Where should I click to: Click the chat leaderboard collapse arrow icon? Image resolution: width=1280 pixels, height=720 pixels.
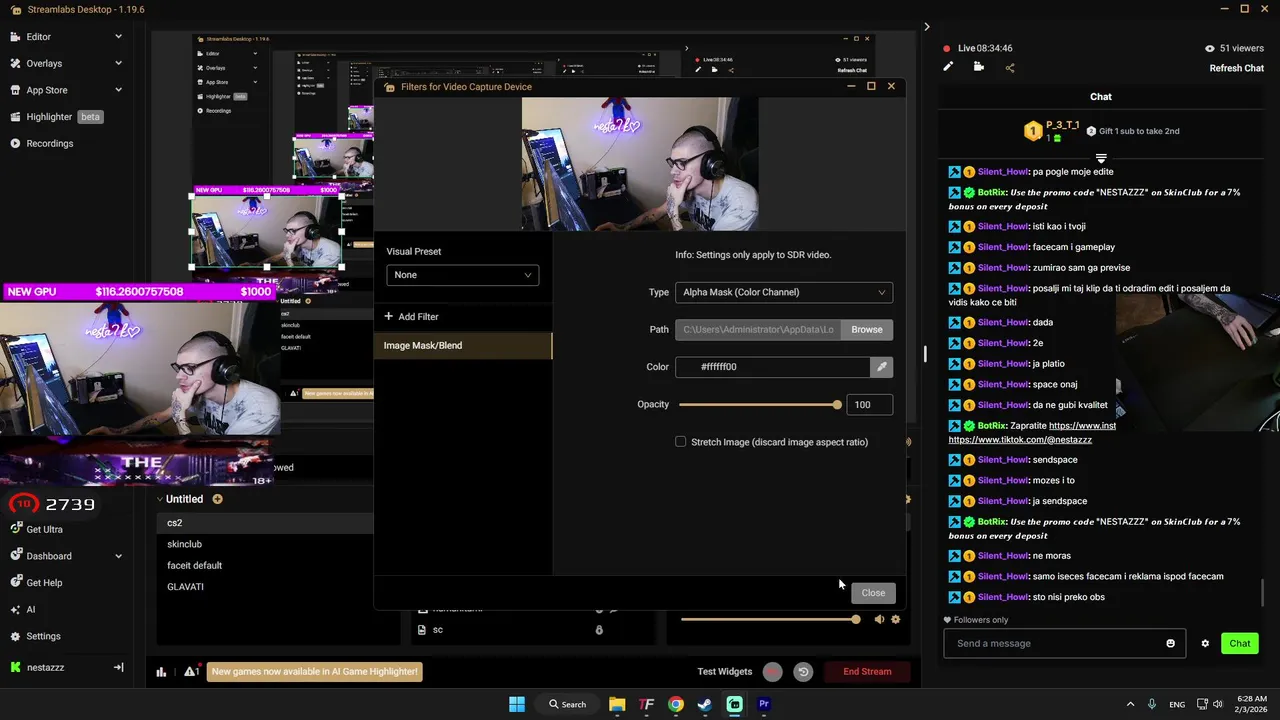coord(1101,158)
